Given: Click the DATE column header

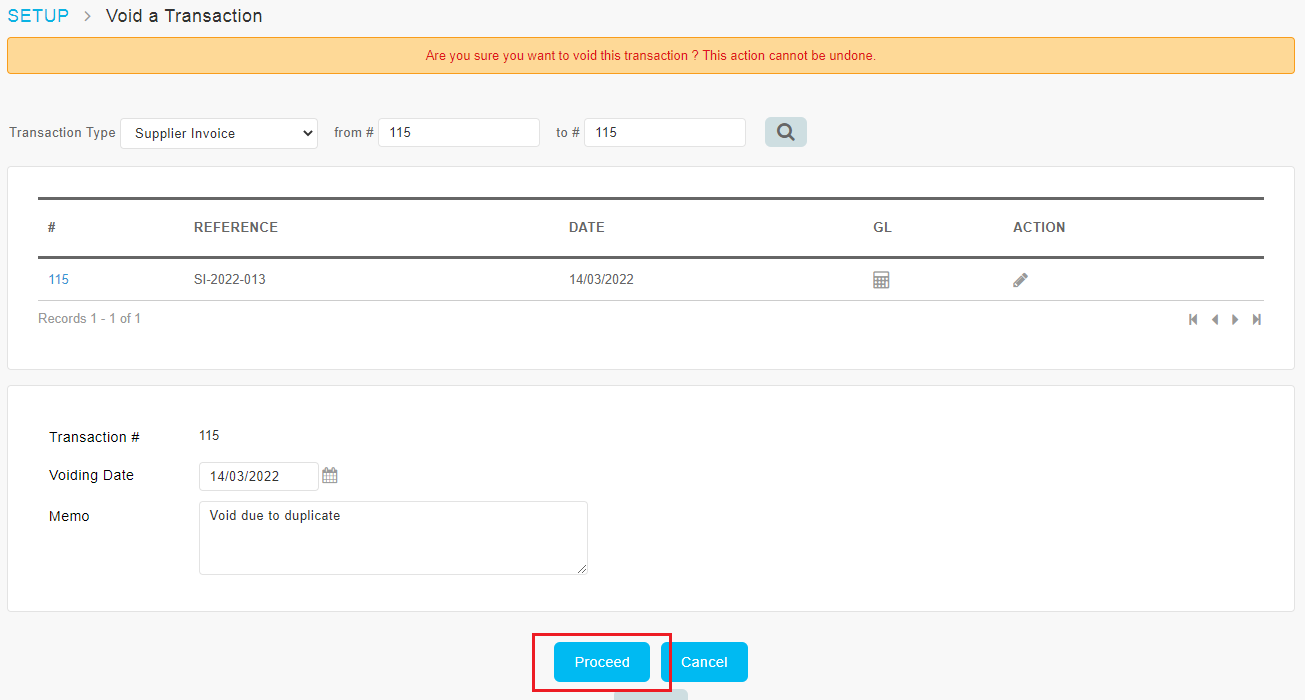Looking at the screenshot, I should pos(587,227).
